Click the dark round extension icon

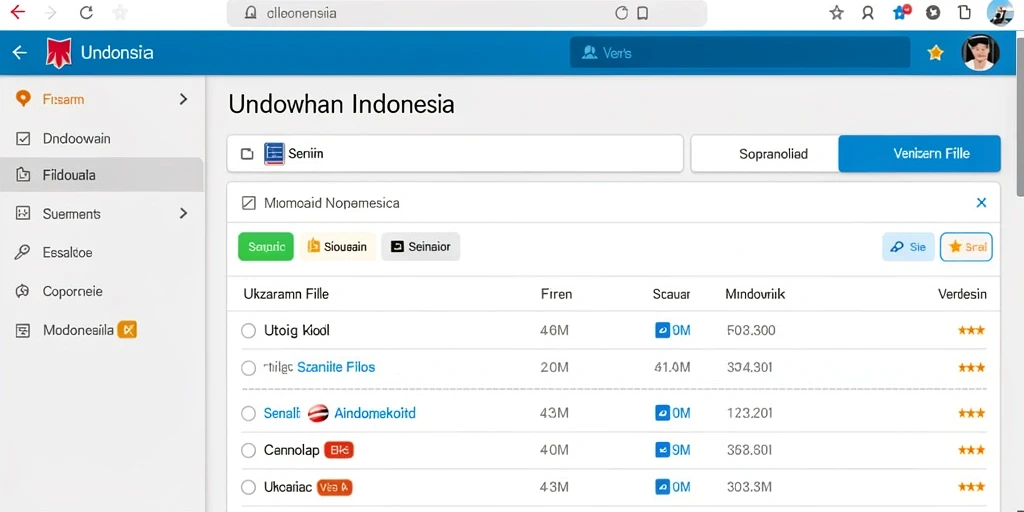pyautogui.click(x=933, y=12)
